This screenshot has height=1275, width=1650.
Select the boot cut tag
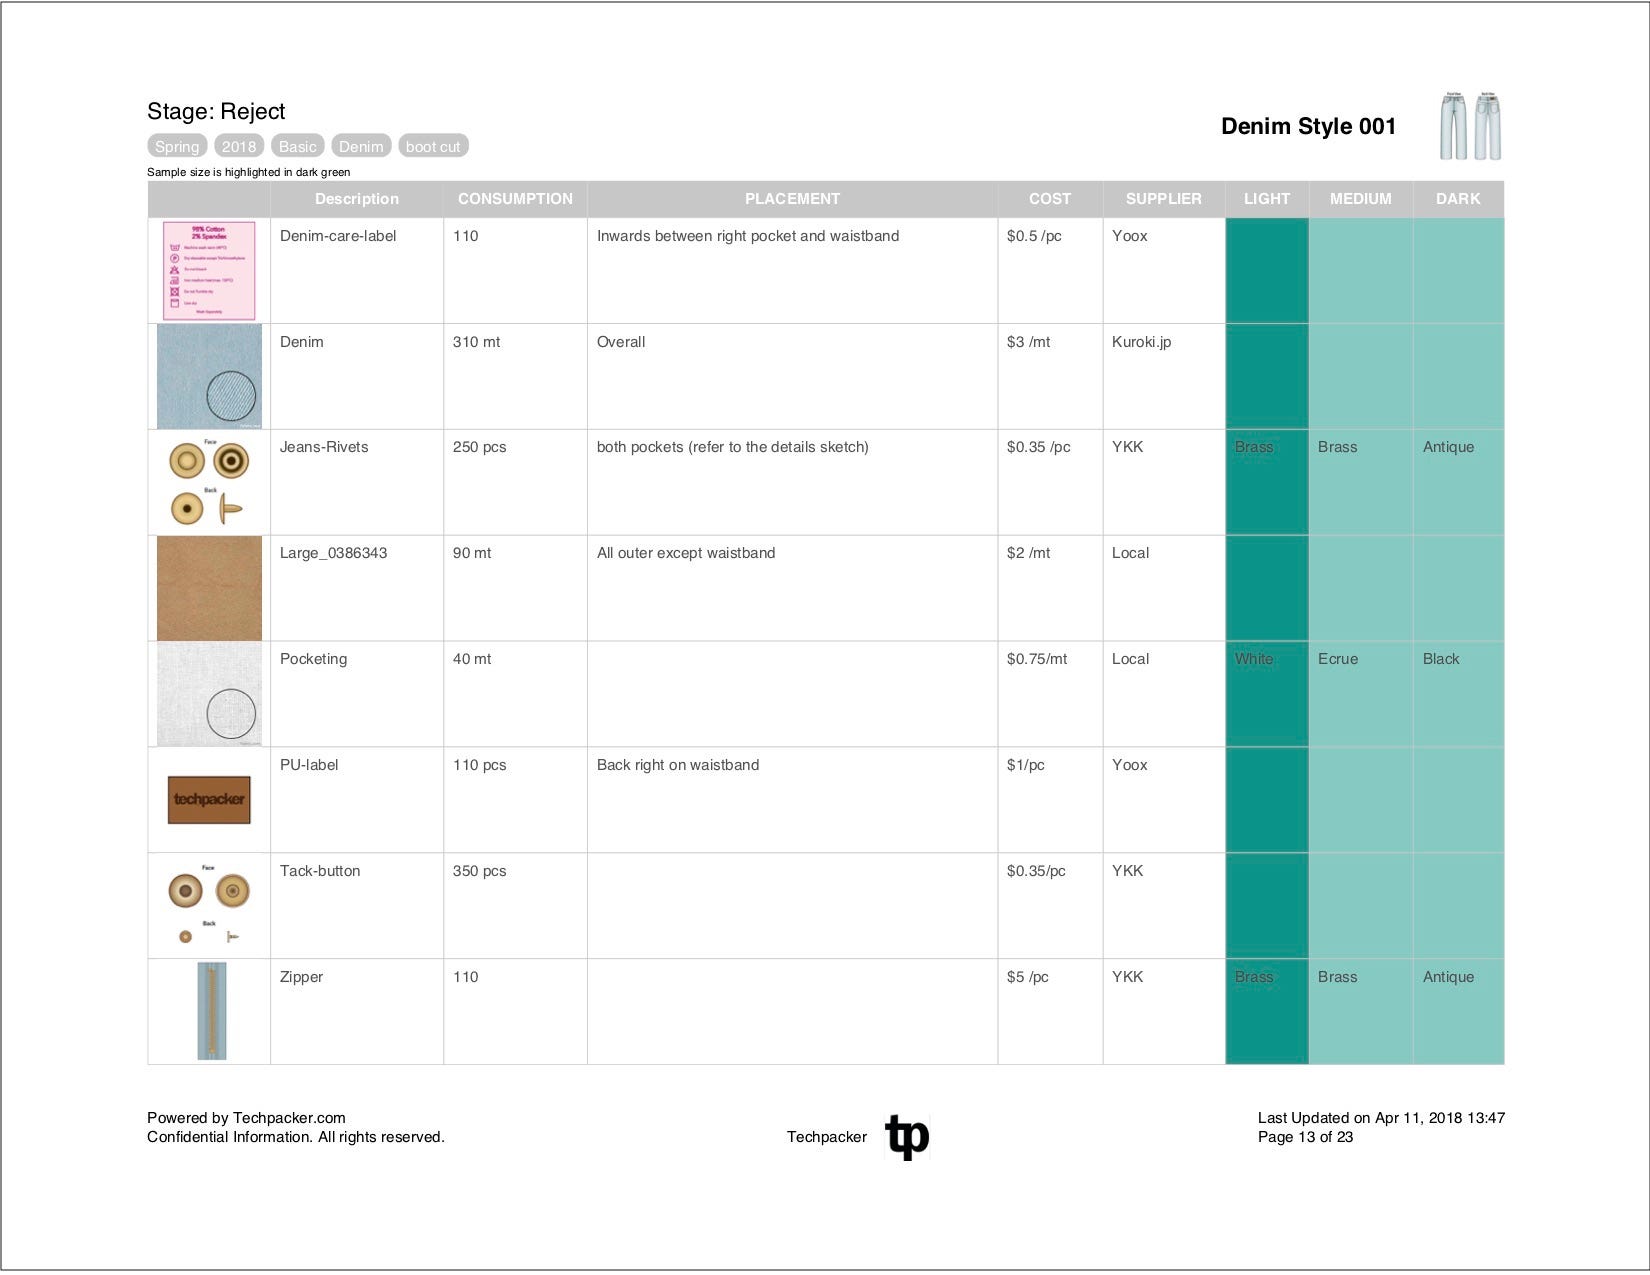coord(433,146)
